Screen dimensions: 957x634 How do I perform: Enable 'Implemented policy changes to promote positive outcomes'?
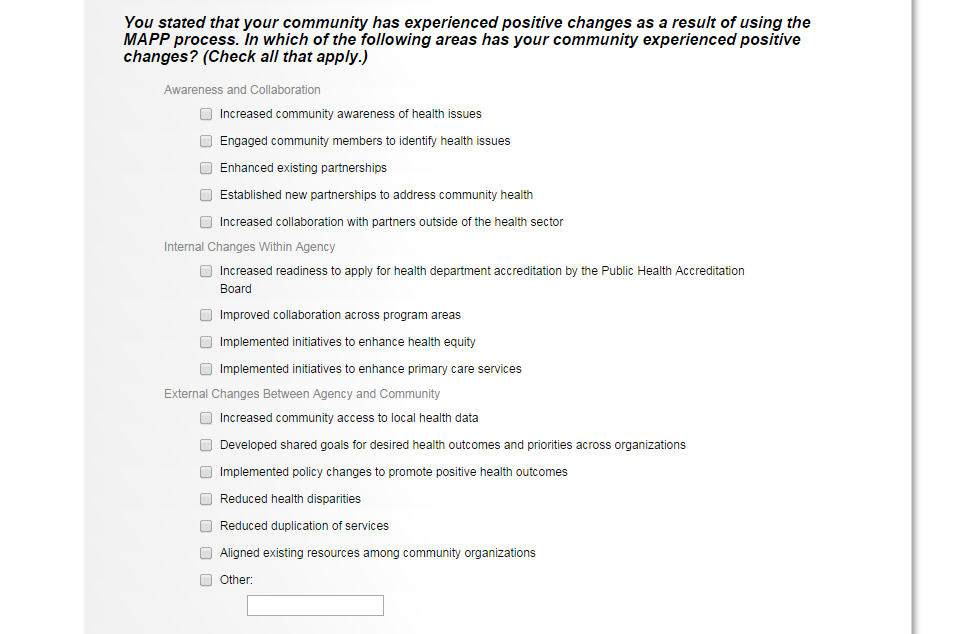click(x=206, y=472)
